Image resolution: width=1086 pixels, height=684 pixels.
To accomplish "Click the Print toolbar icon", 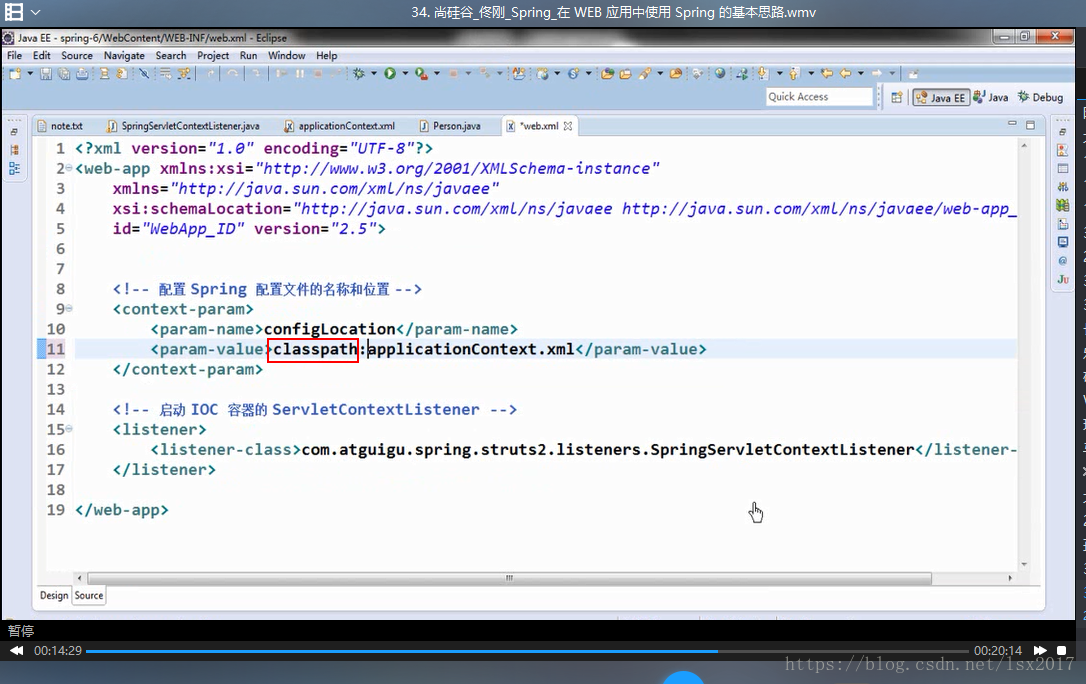I will (82, 73).
